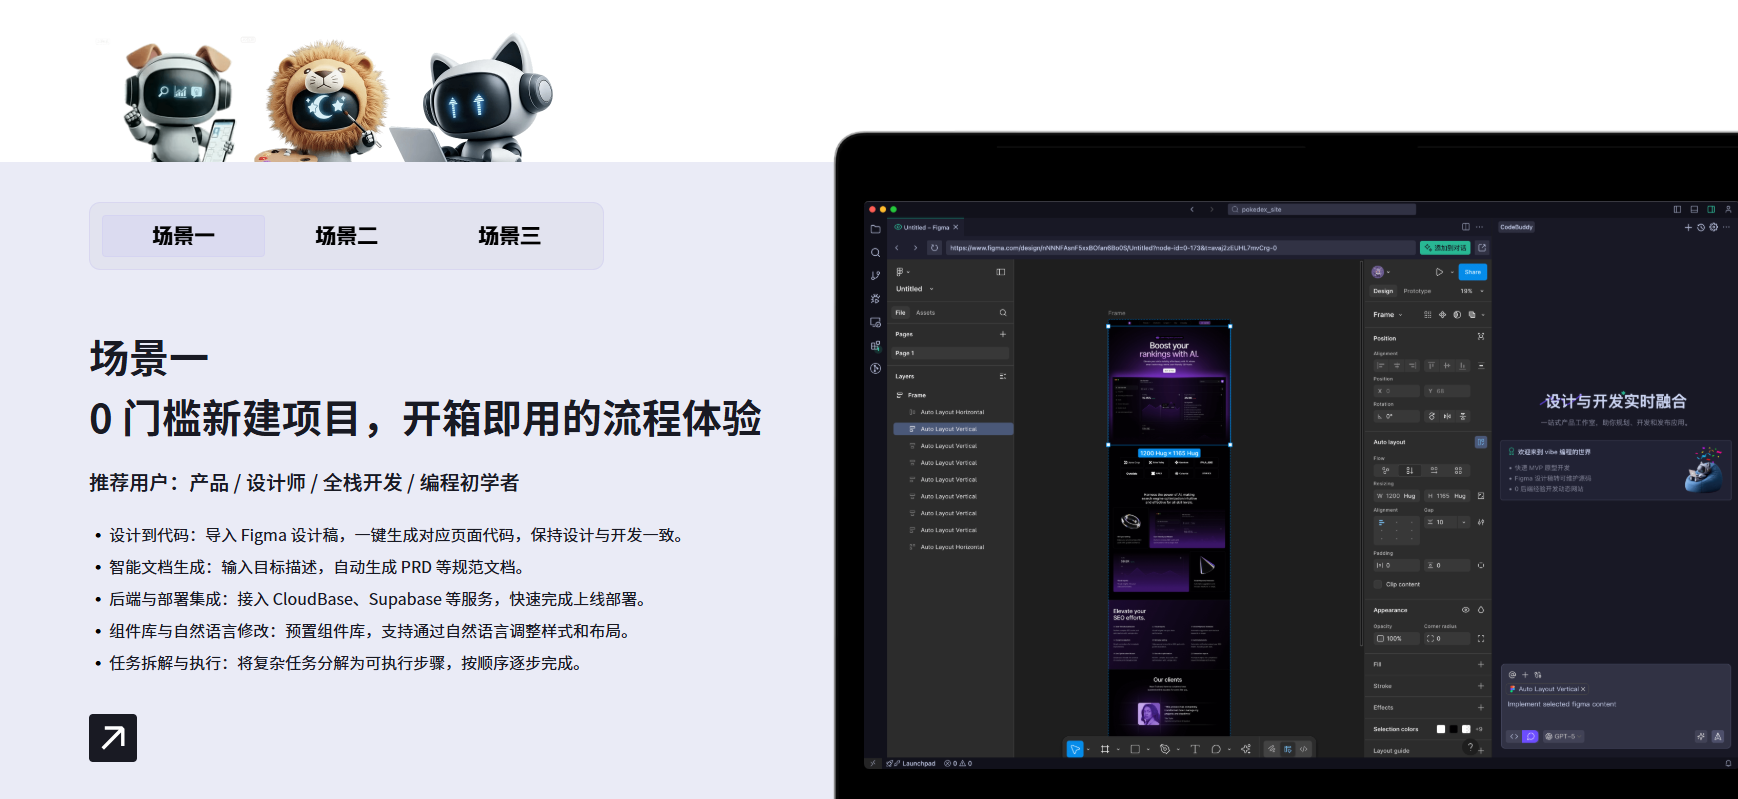The height and width of the screenshot is (799, 1738).
Task: Open the Search icon in IDE activity bar
Action: coord(875,252)
